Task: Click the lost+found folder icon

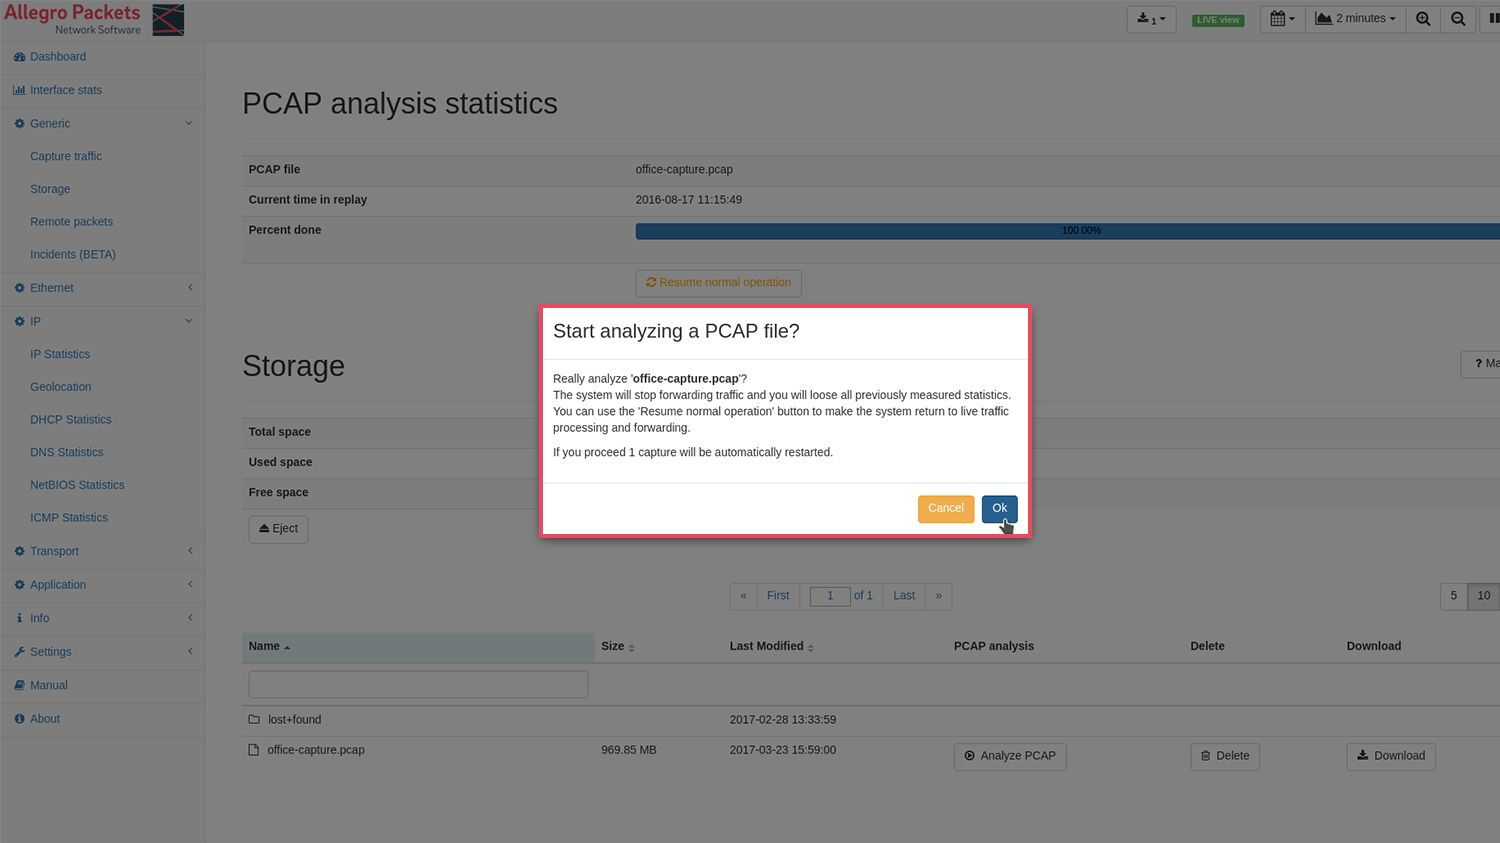Action: (x=254, y=720)
